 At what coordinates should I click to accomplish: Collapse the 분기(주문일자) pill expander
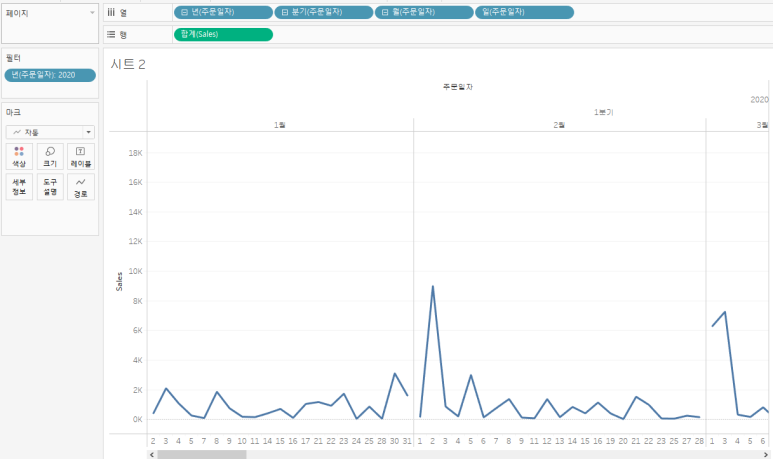(x=284, y=12)
